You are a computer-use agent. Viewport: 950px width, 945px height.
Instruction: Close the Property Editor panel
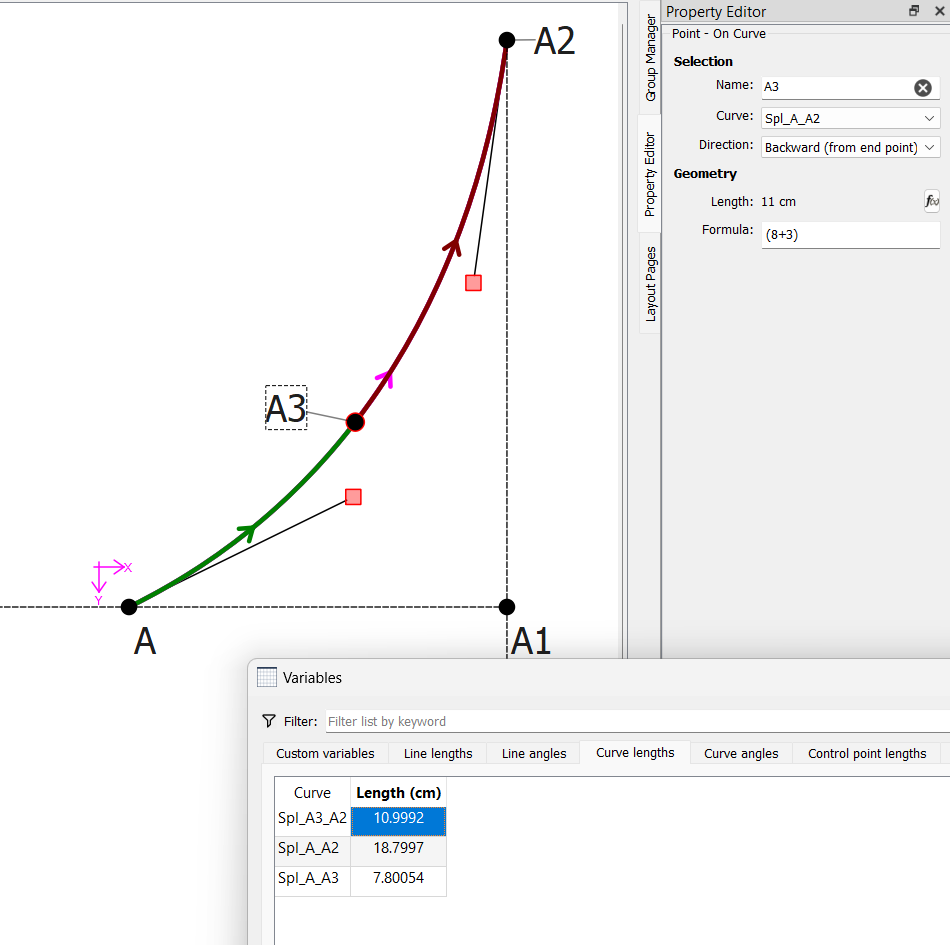point(939,12)
